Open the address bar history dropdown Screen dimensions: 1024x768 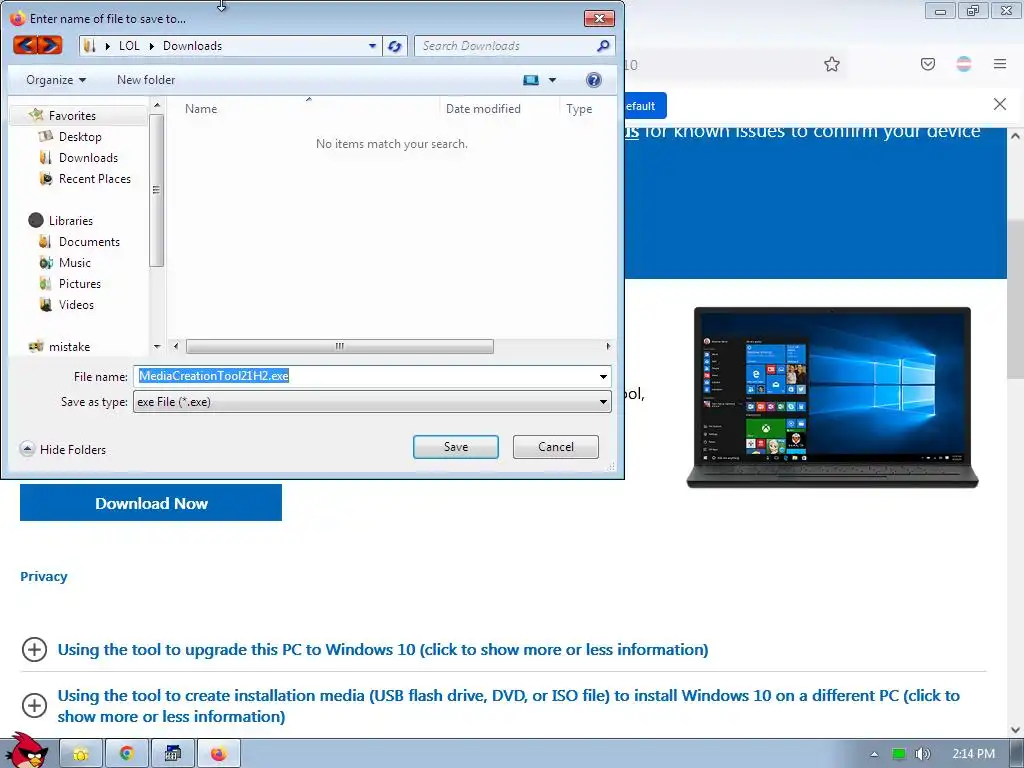click(372, 46)
